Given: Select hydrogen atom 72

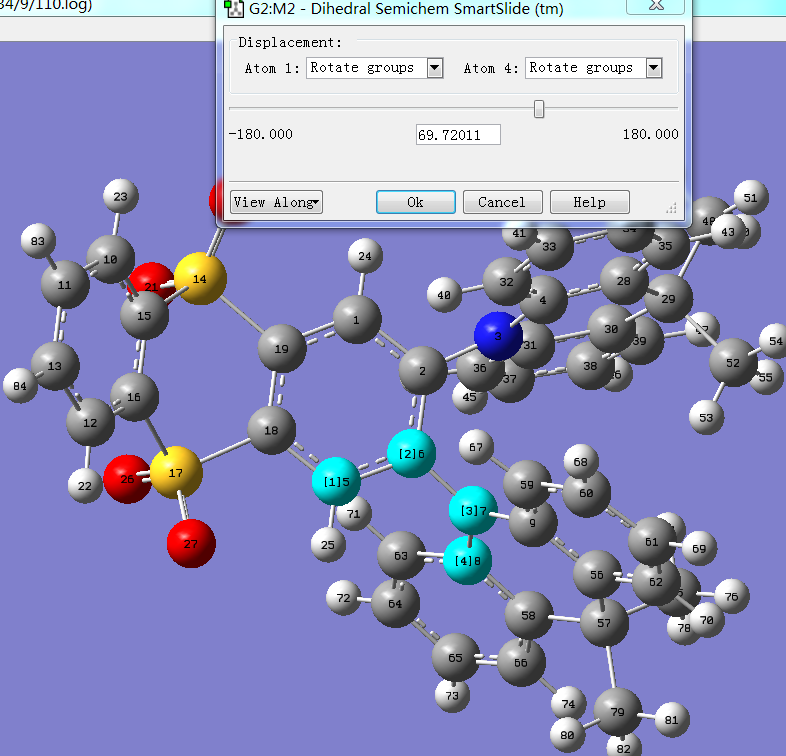Looking at the screenshot, I should pyautogui.click(x=343, y=598).
